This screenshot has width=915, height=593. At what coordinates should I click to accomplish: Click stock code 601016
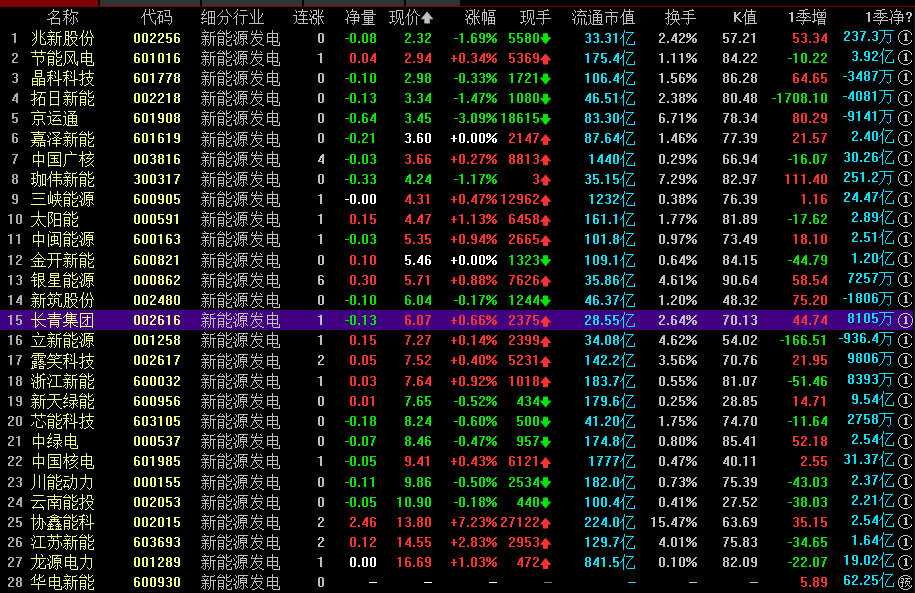click(x=157, y=58)
